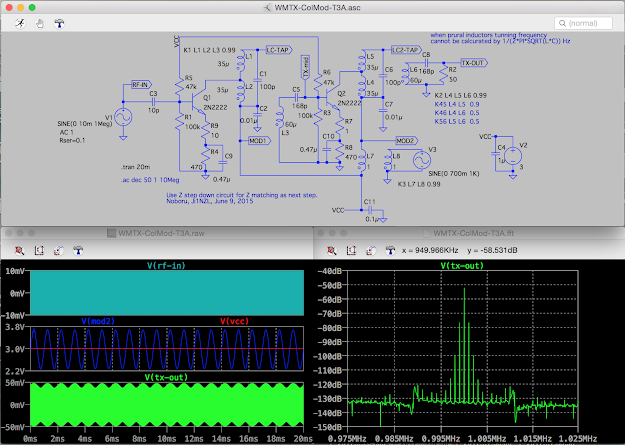Click SINE(0 10m 1Meg) source value text

(x=85, y=124)
